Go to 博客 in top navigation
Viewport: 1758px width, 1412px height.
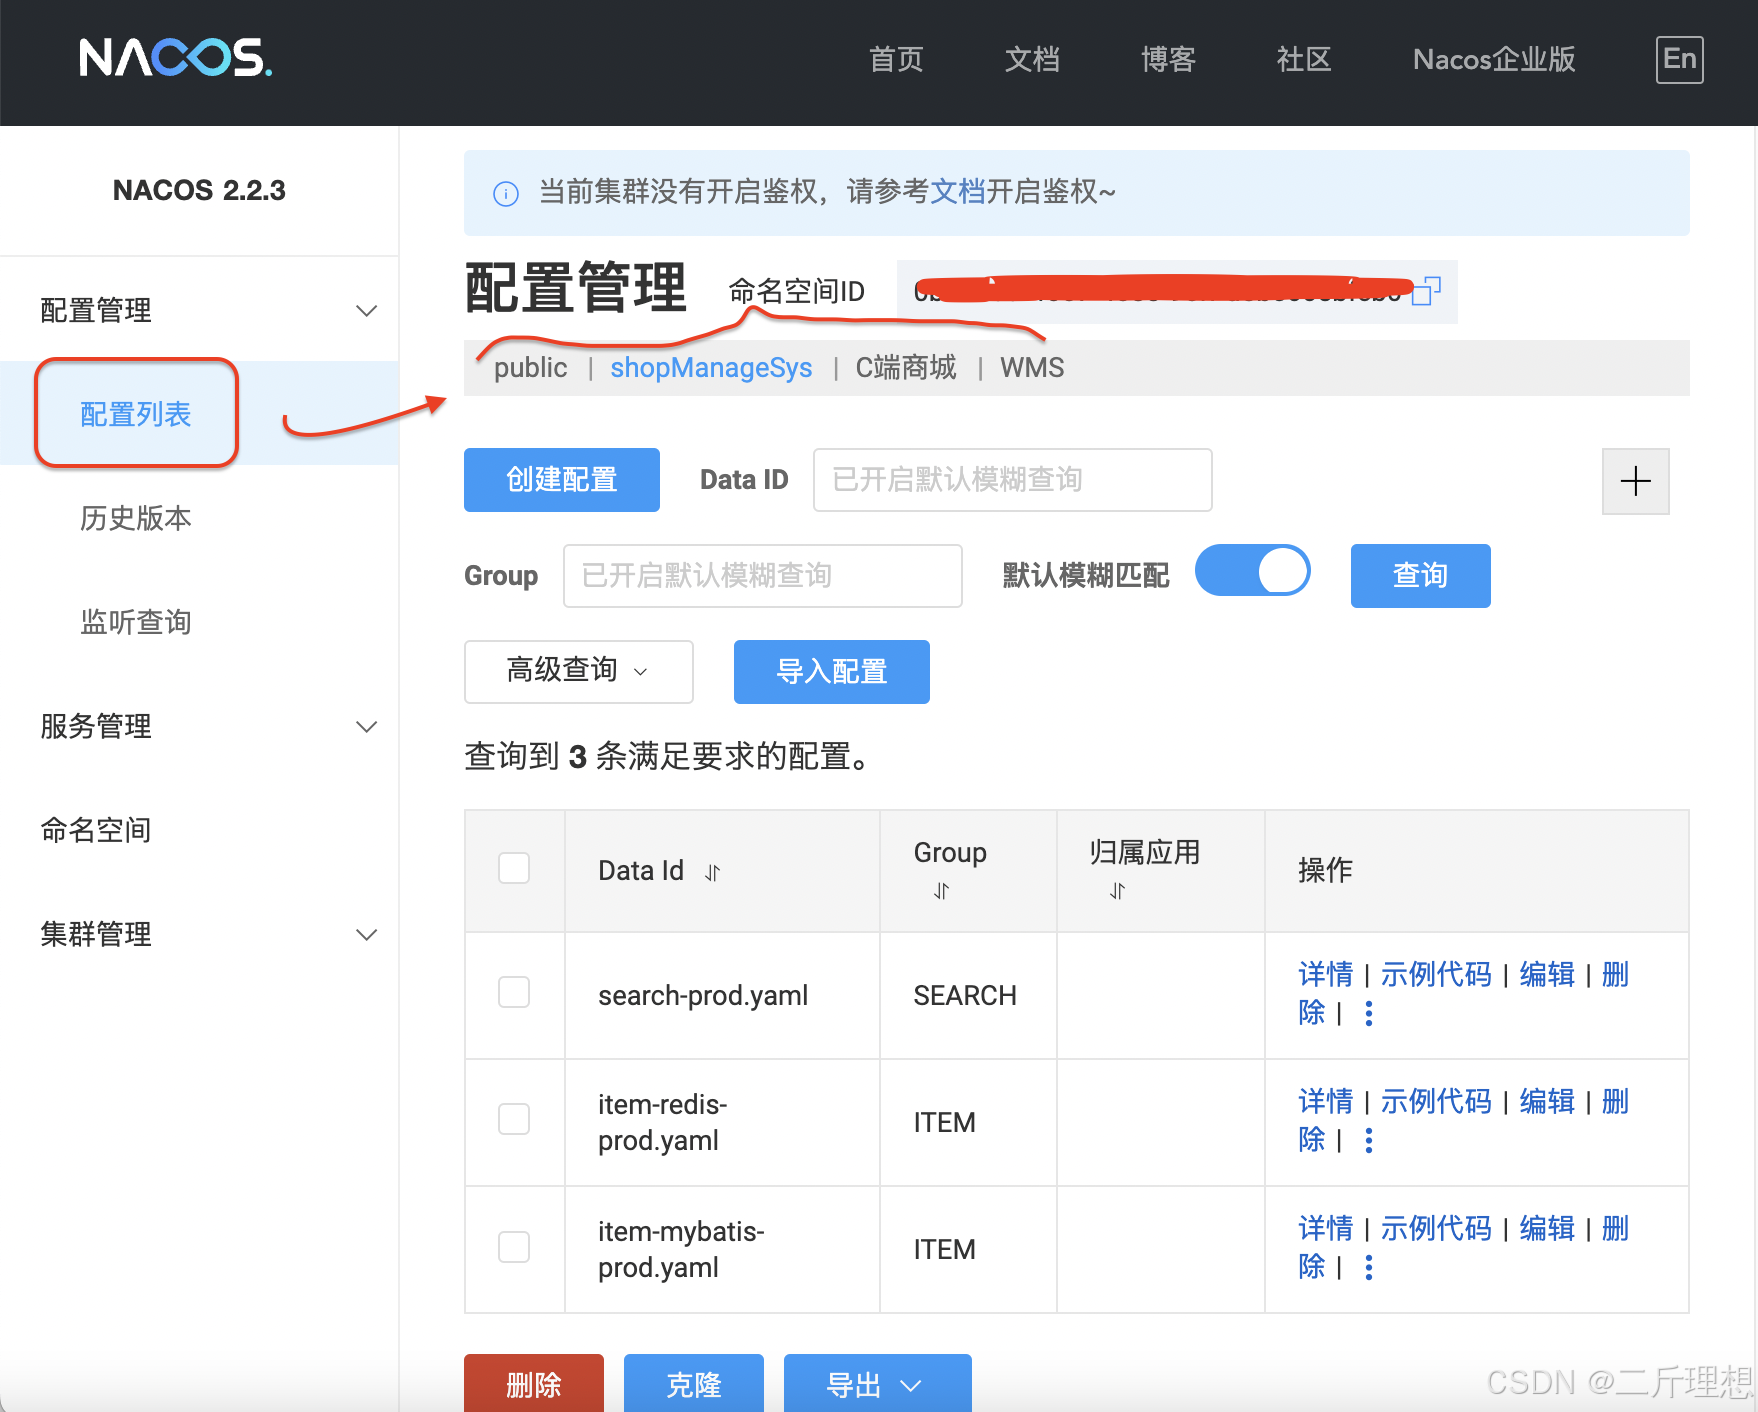(x=1168, y=59)
